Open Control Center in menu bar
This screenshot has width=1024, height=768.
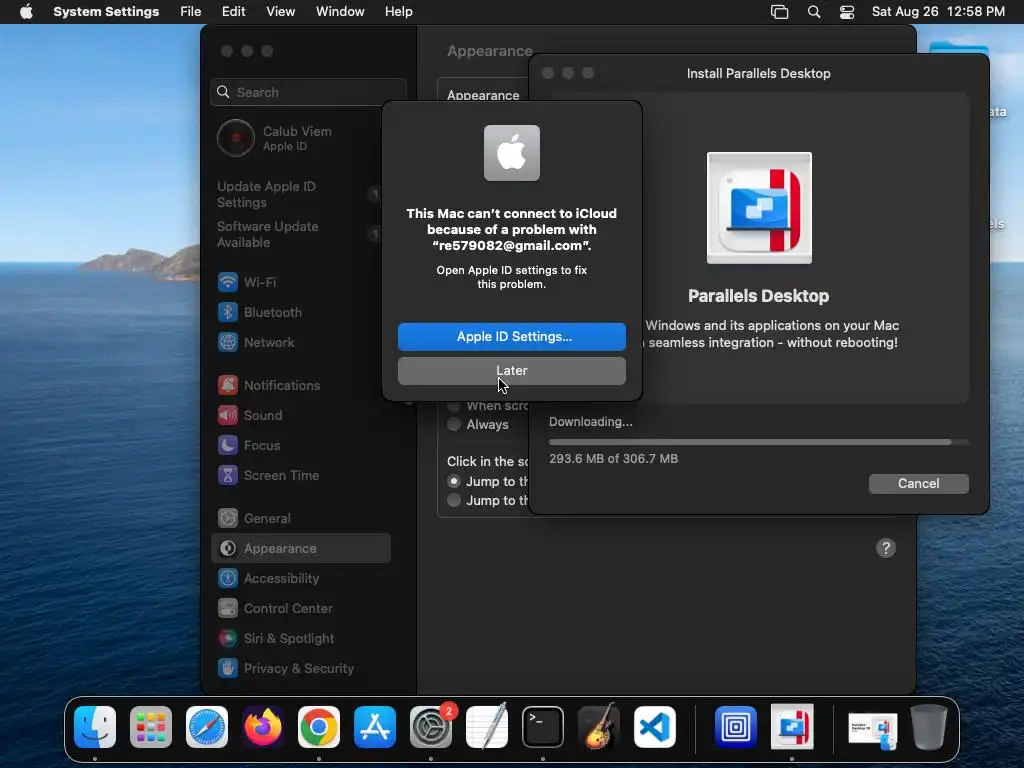[847, 12]
